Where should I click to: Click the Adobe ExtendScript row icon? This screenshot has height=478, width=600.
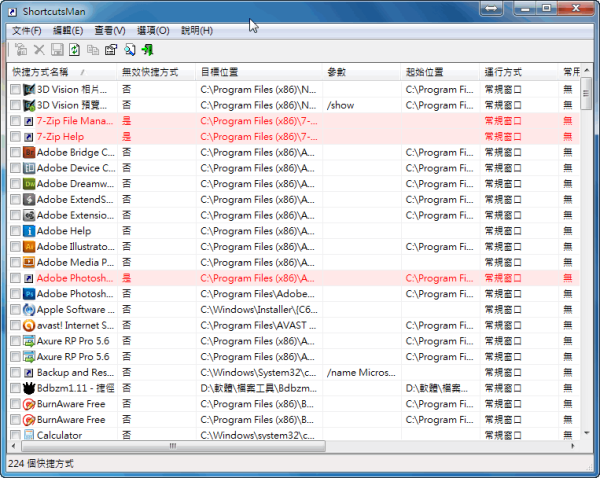pyautogui.click(x=29, y=199)
